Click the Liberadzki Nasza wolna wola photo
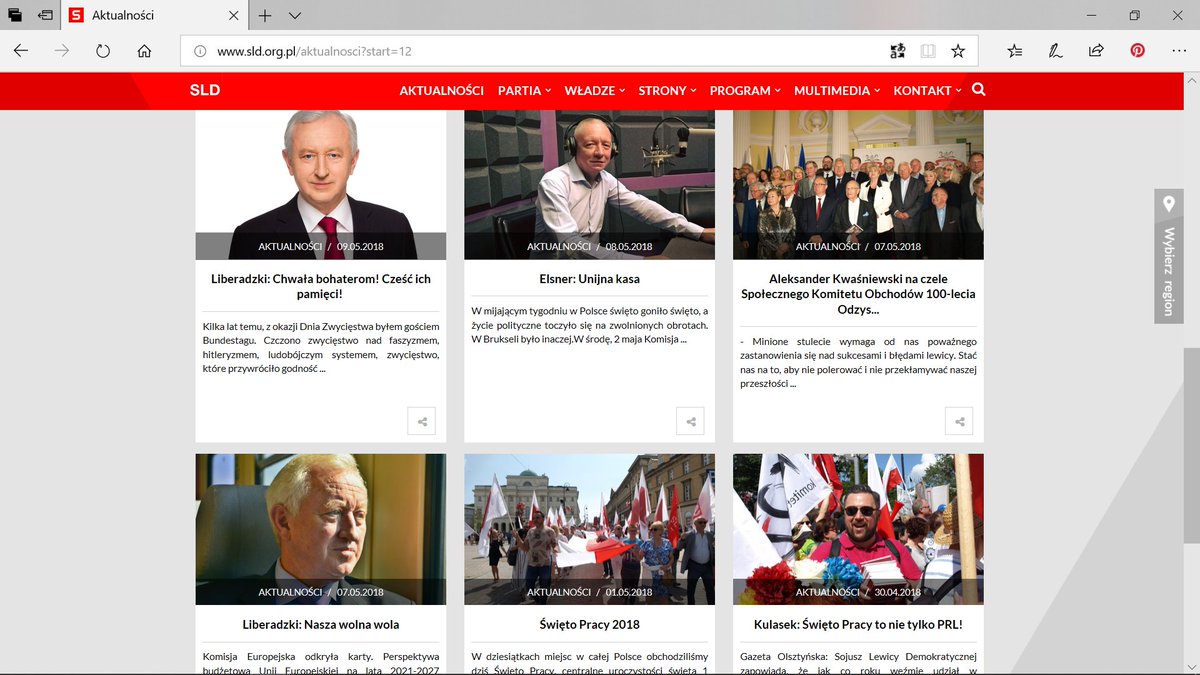 pyautogui.click(x=321, y=529)
